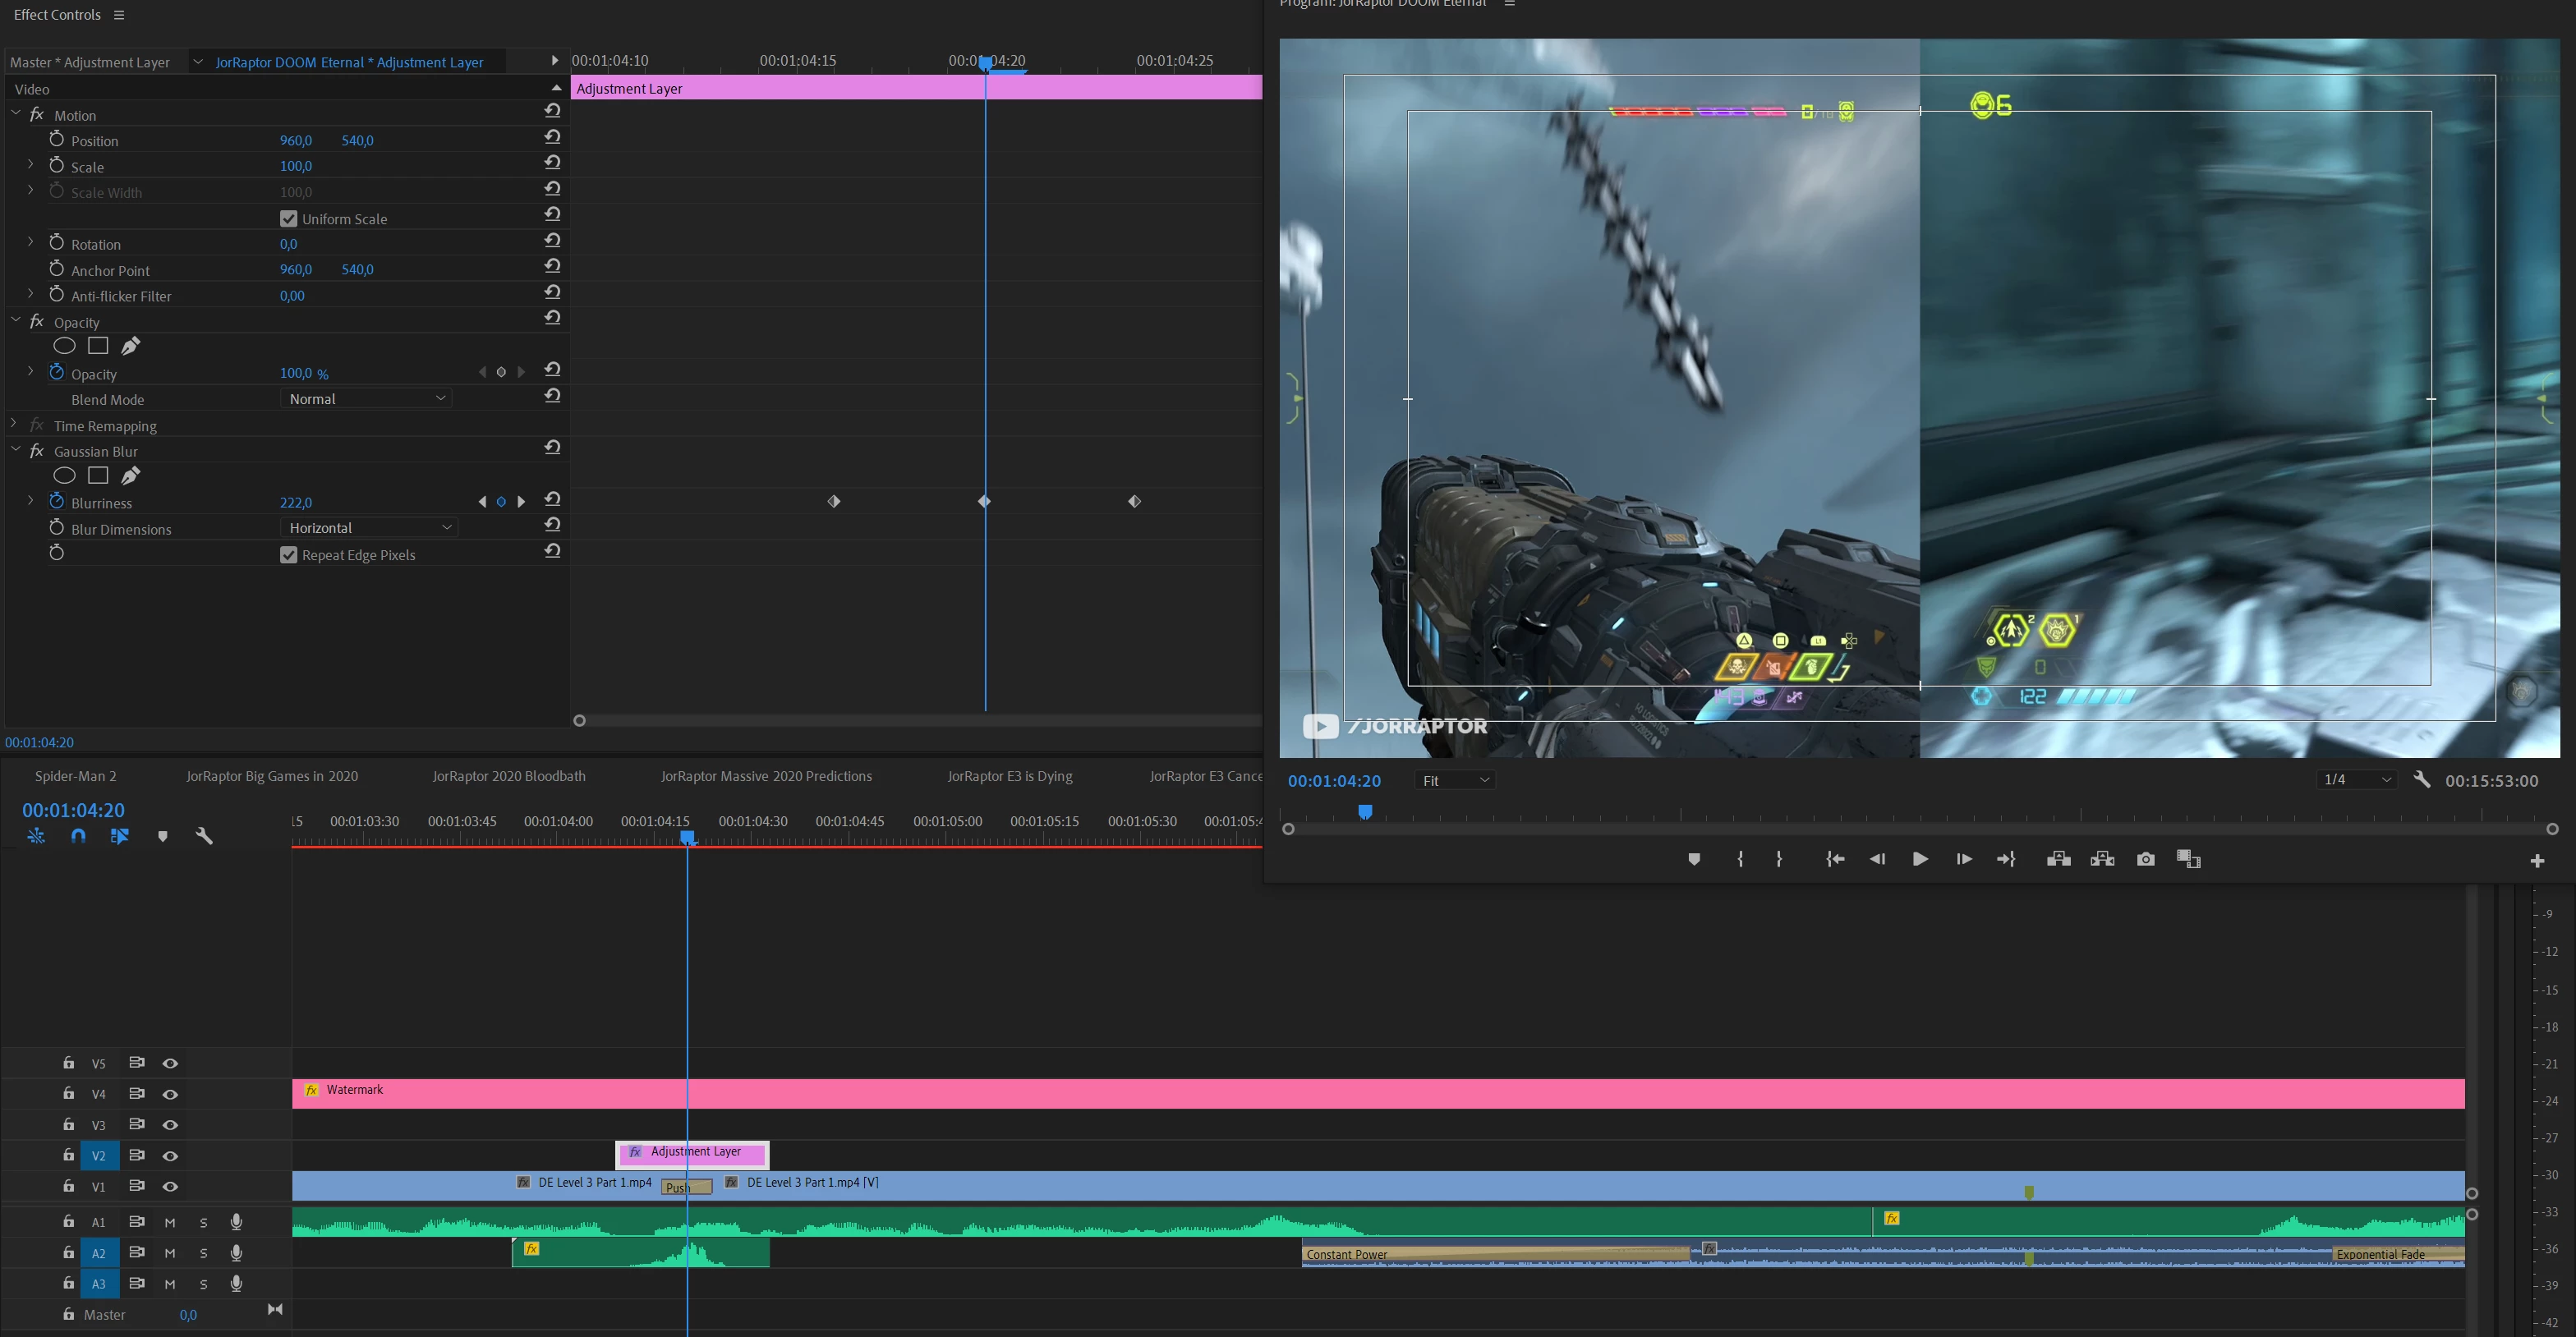Viewport: 2576px width, 1337px height.
Task: Click the rightmost Blurriness keyframe diamond
Action: point(1134,501)
